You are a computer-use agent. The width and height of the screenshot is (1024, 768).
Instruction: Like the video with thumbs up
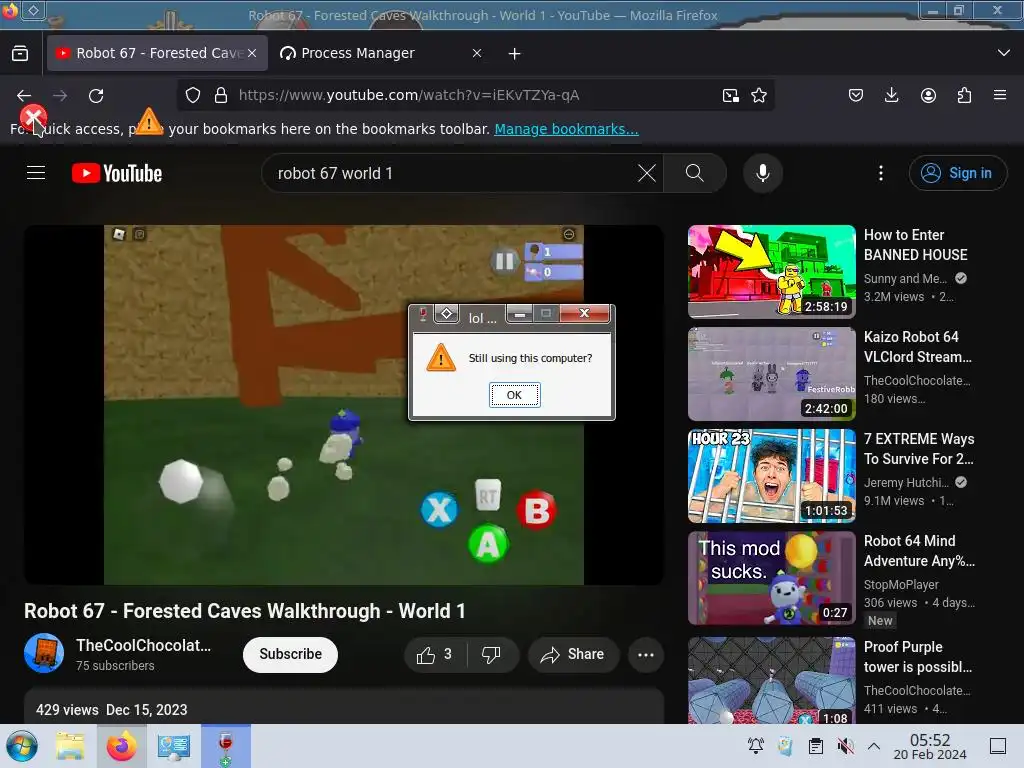click(x=434, y=654)
